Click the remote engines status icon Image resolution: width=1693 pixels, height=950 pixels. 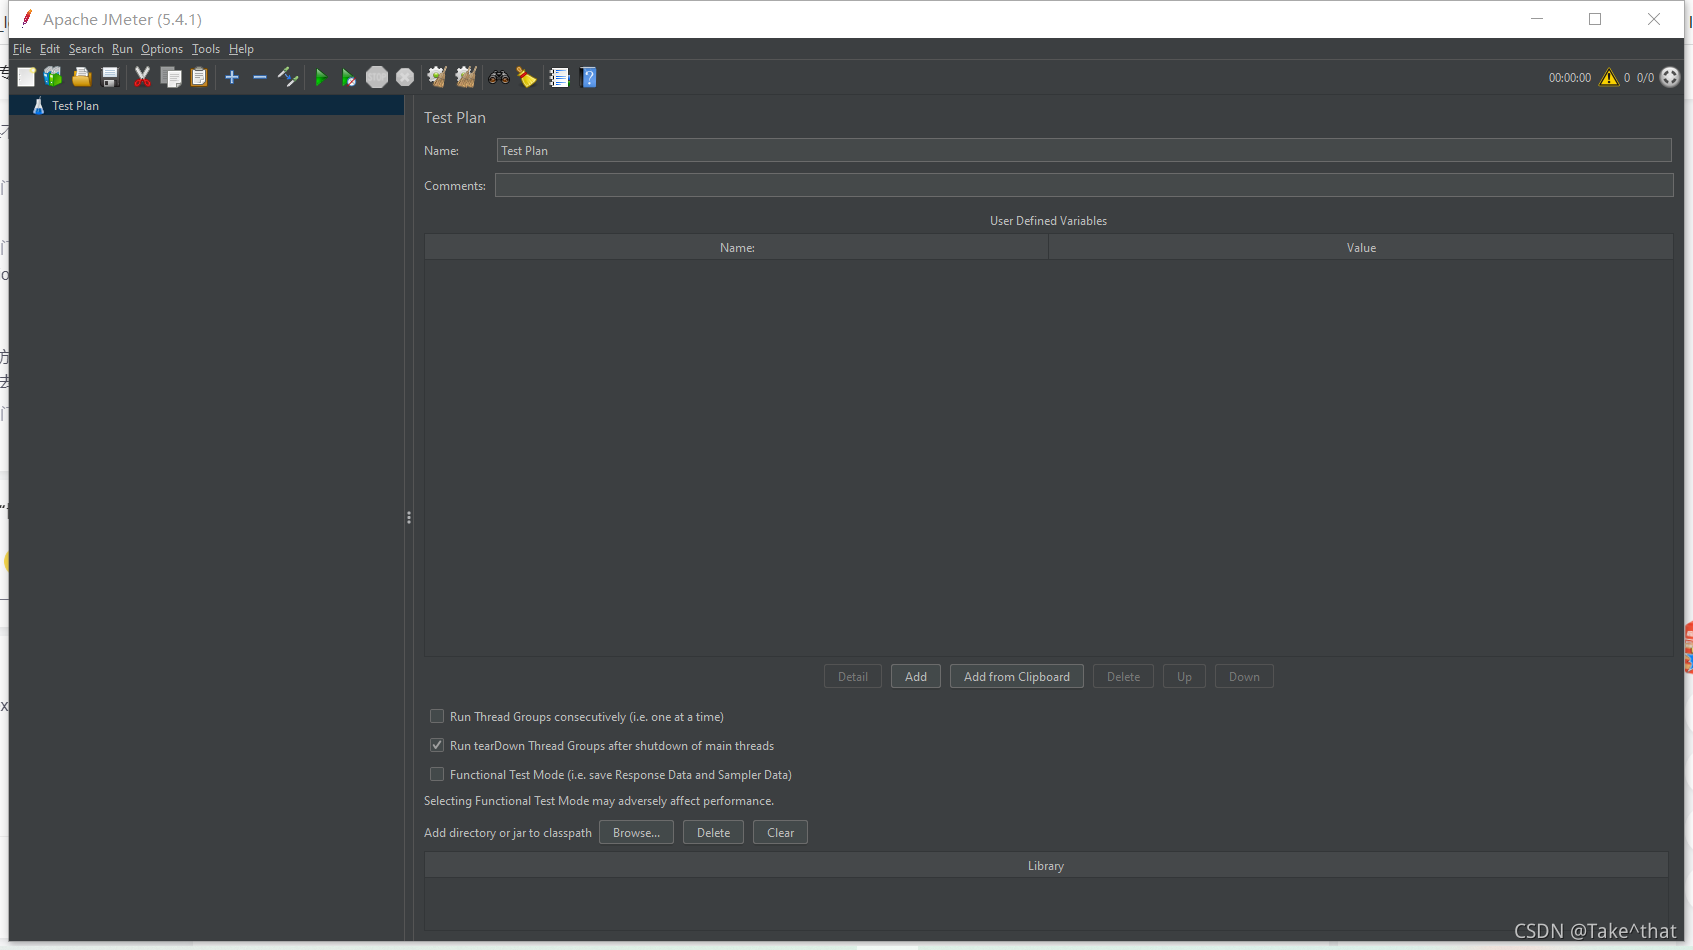pyautogui.click(x=1670, y=77)
